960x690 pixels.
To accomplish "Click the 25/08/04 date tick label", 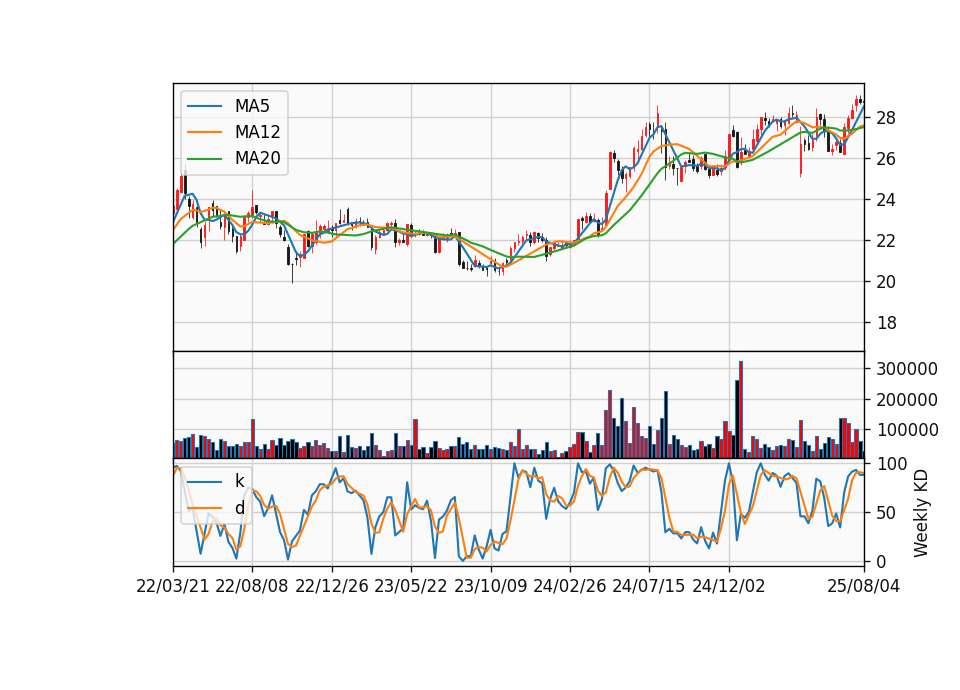I will coord(864,586).
